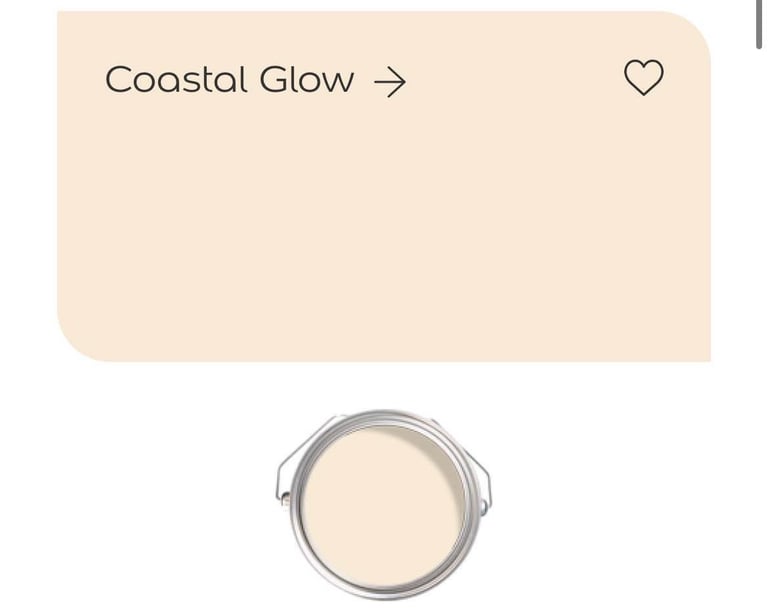768x611 pixels.
Task: Select the Coastal Glow peach color swatch
Action: tap(384, 186)
